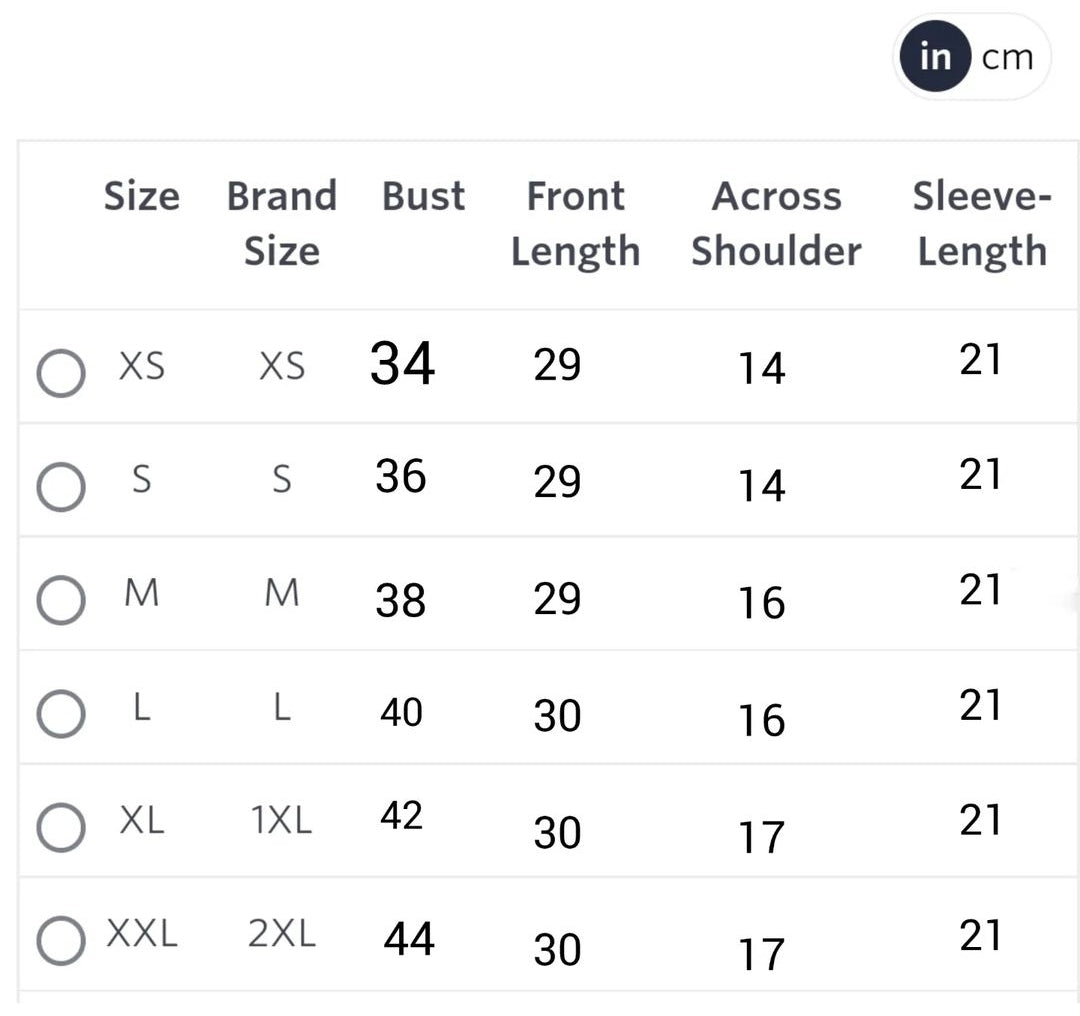Click the Front Length column header

[x=575, y=223]
